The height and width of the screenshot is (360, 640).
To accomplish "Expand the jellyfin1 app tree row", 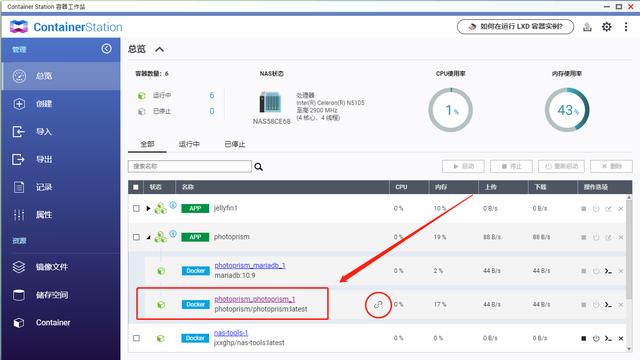I will [x=148, y=209].
